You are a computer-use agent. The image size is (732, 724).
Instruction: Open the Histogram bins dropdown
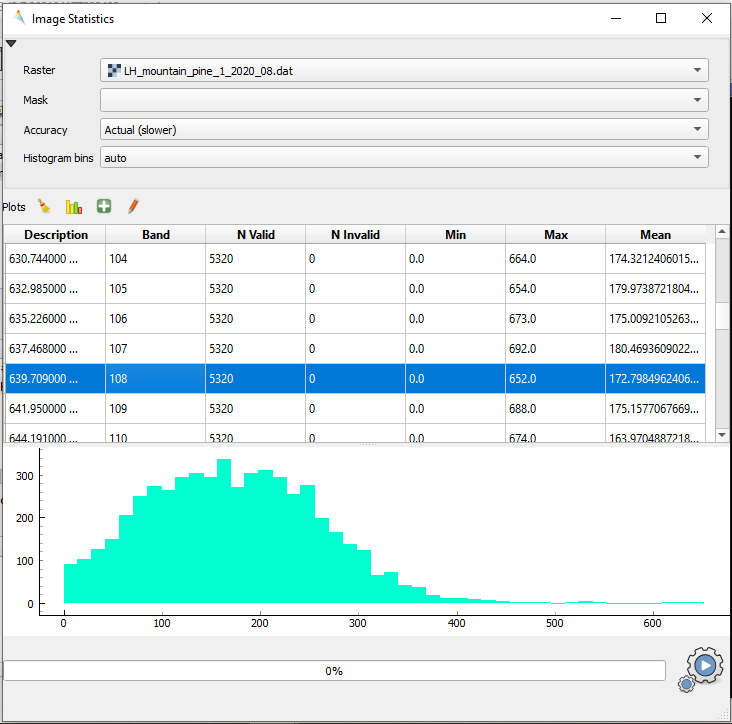coord(404,158)
